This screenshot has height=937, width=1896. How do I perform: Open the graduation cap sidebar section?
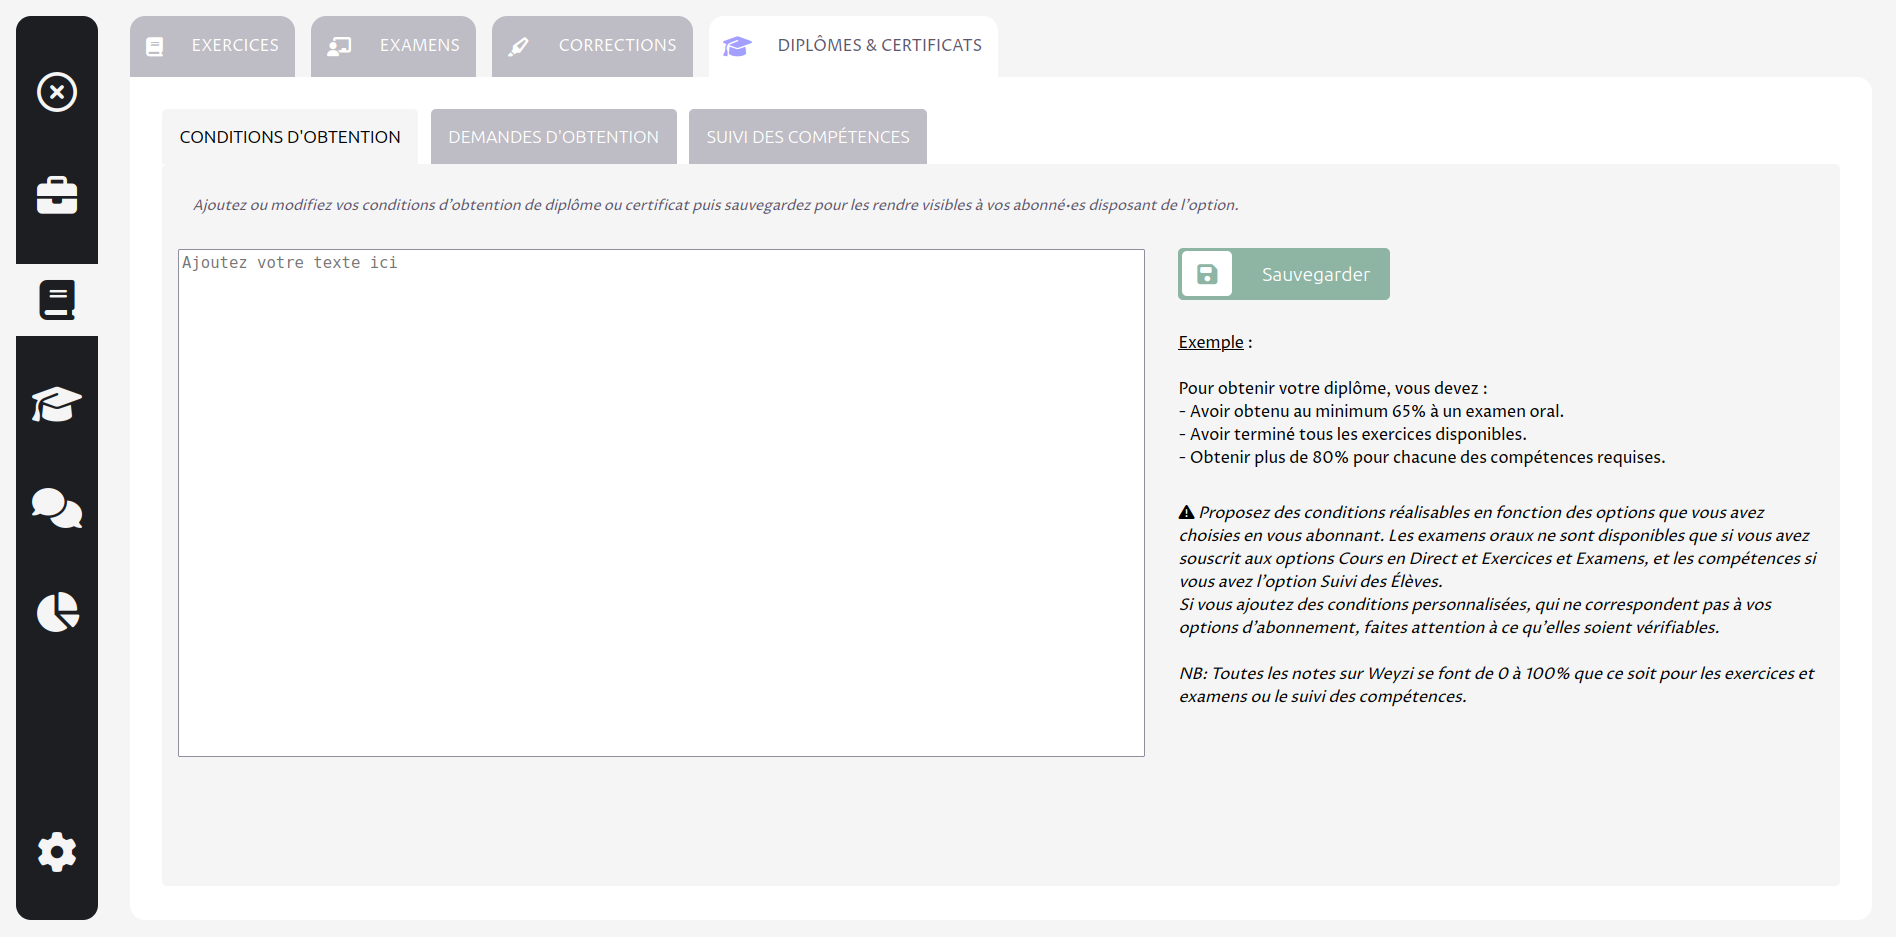tap(57, 404)
